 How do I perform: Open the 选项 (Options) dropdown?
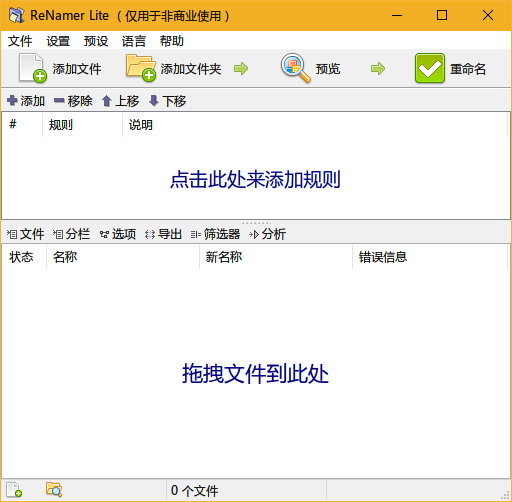click(118, 234)
